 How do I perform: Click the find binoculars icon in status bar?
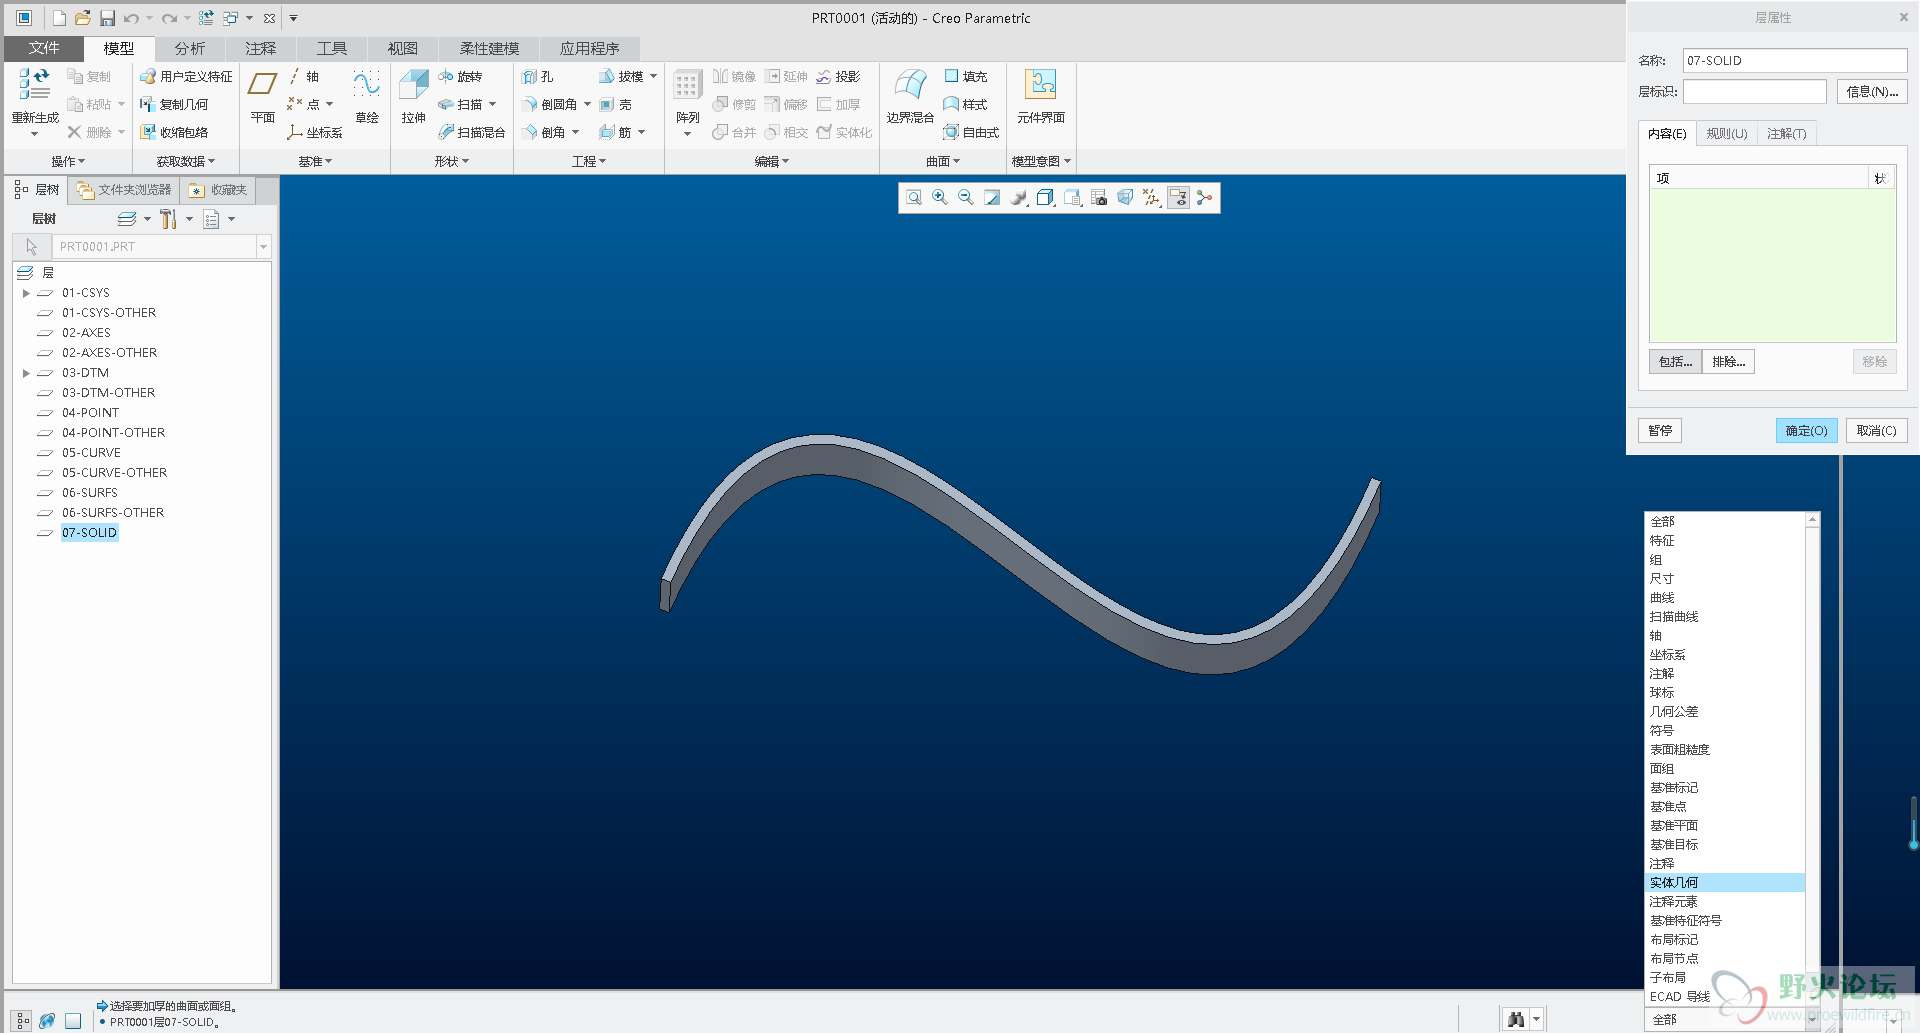pyautogui.click(x=1516, y=1019)
